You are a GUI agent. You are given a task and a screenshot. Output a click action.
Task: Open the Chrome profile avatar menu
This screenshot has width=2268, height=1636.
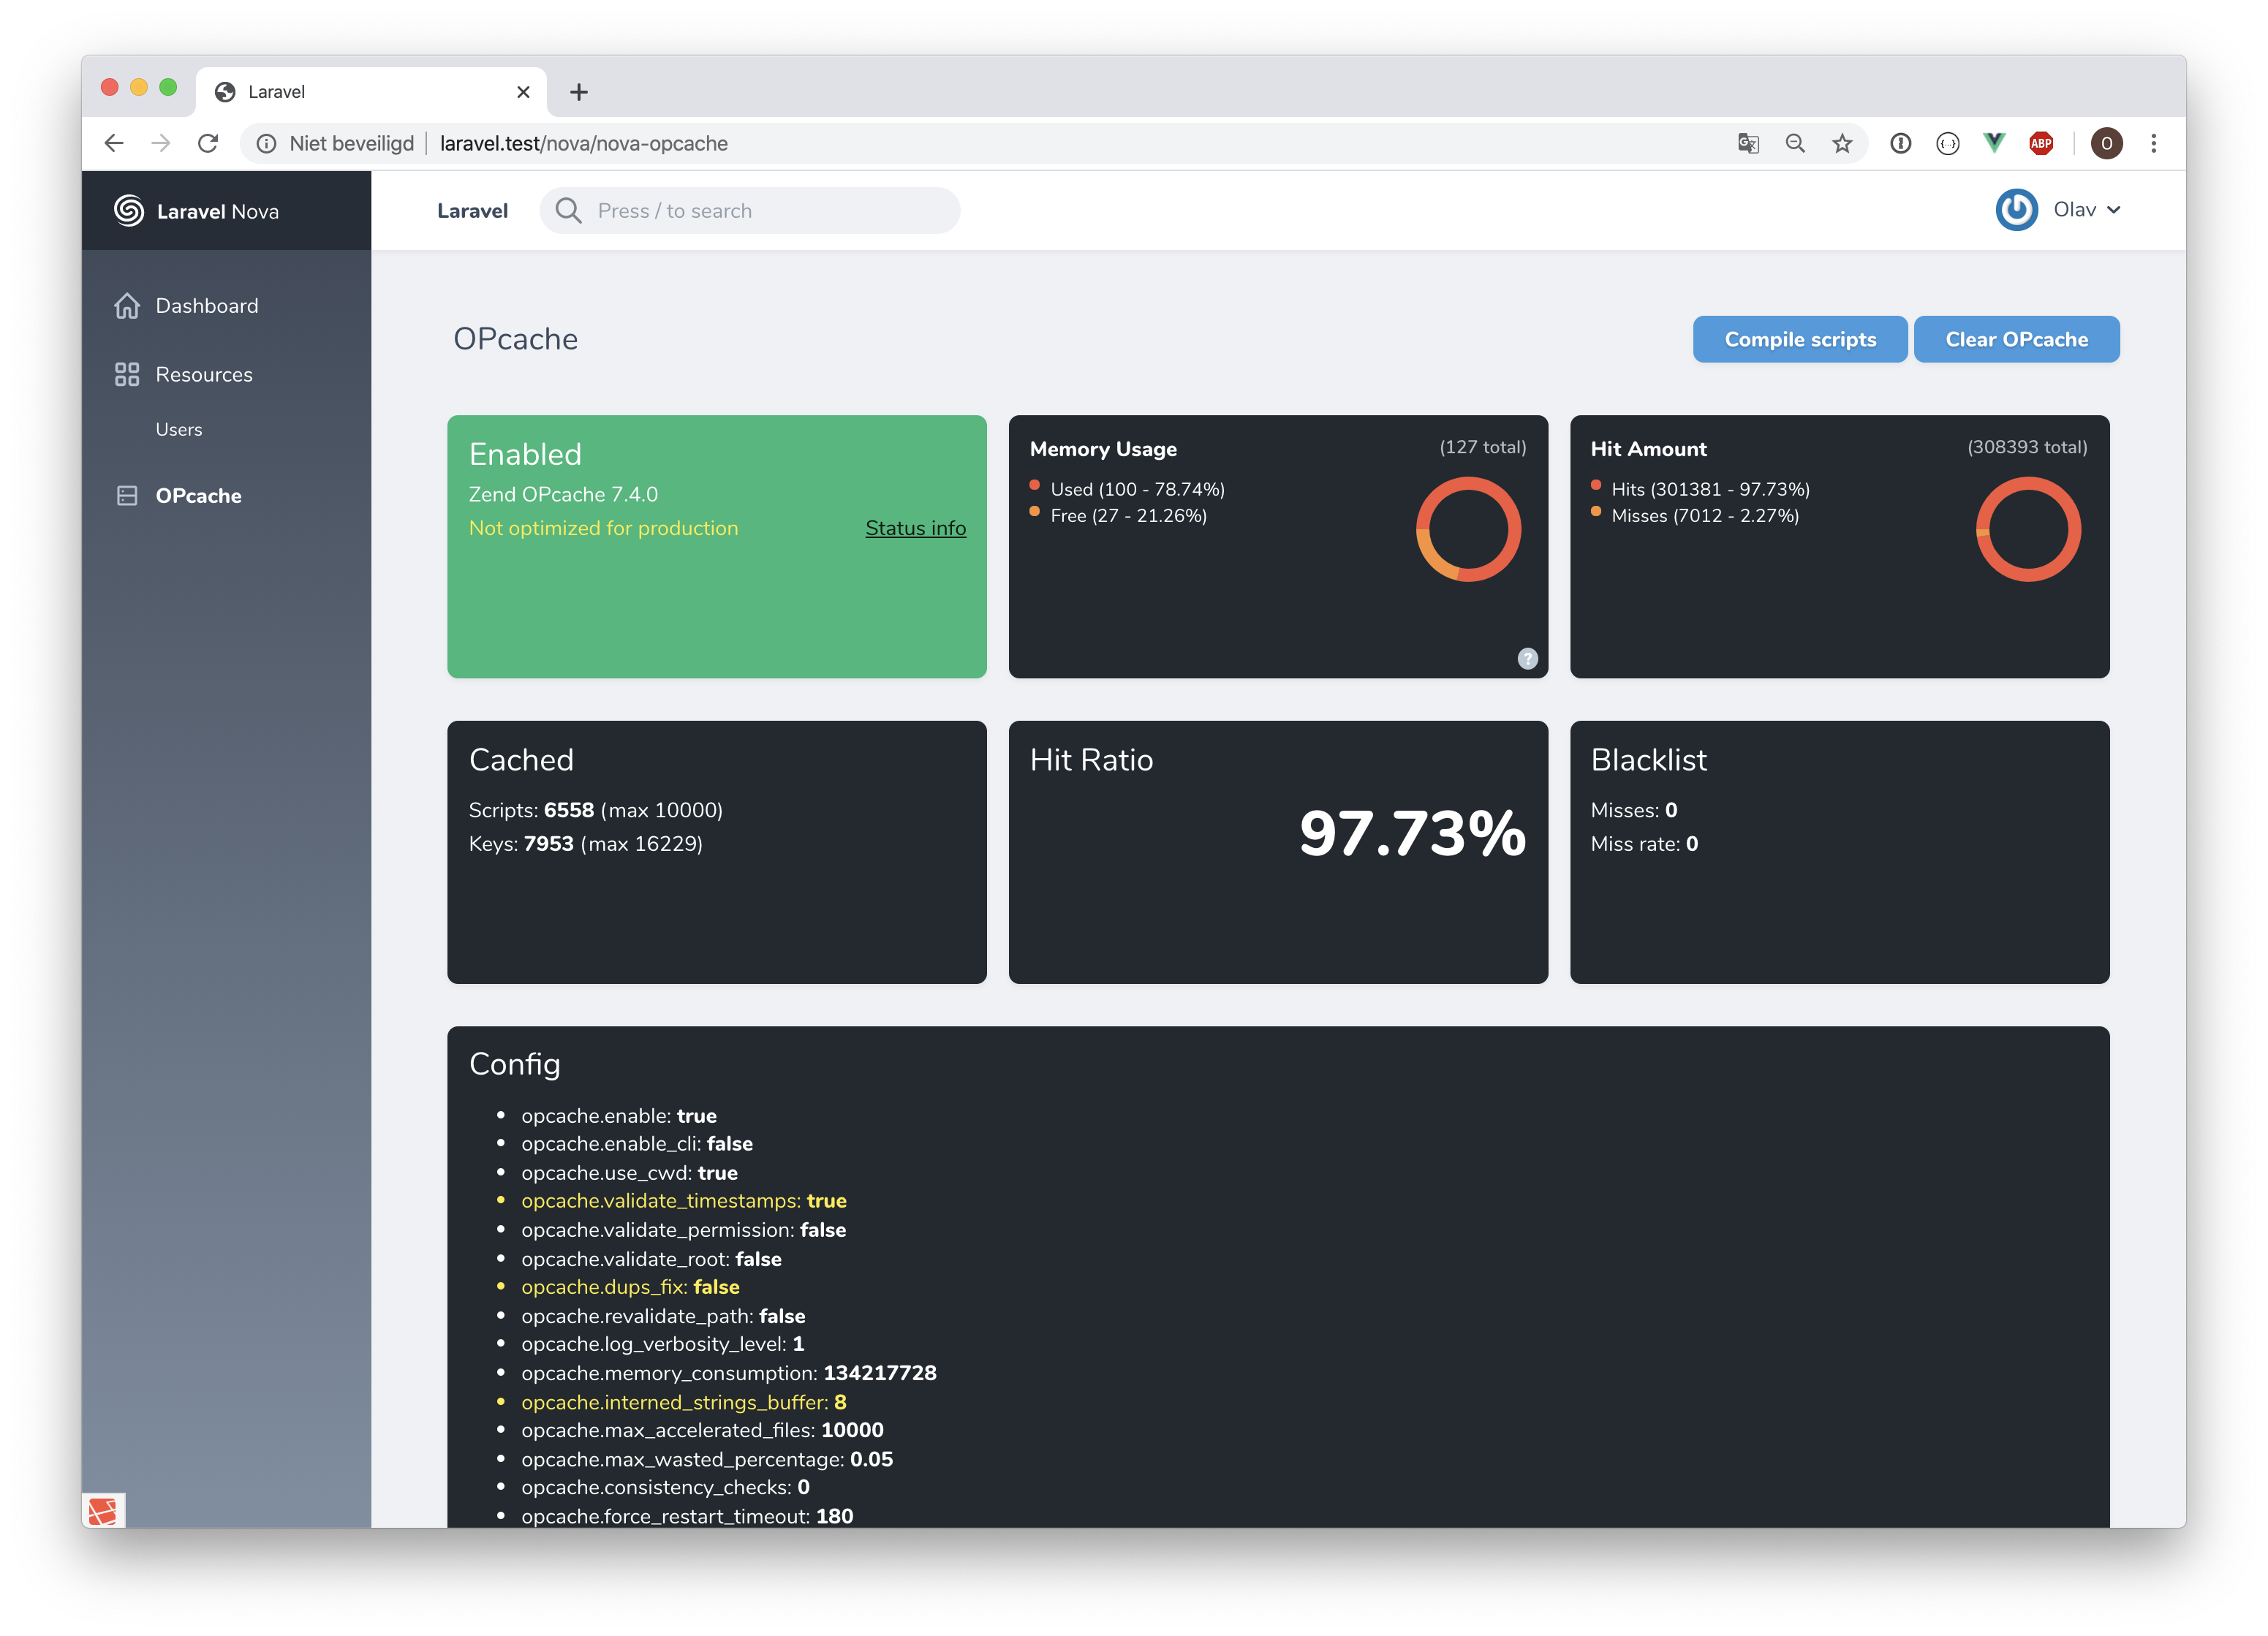coord(2107,143)
